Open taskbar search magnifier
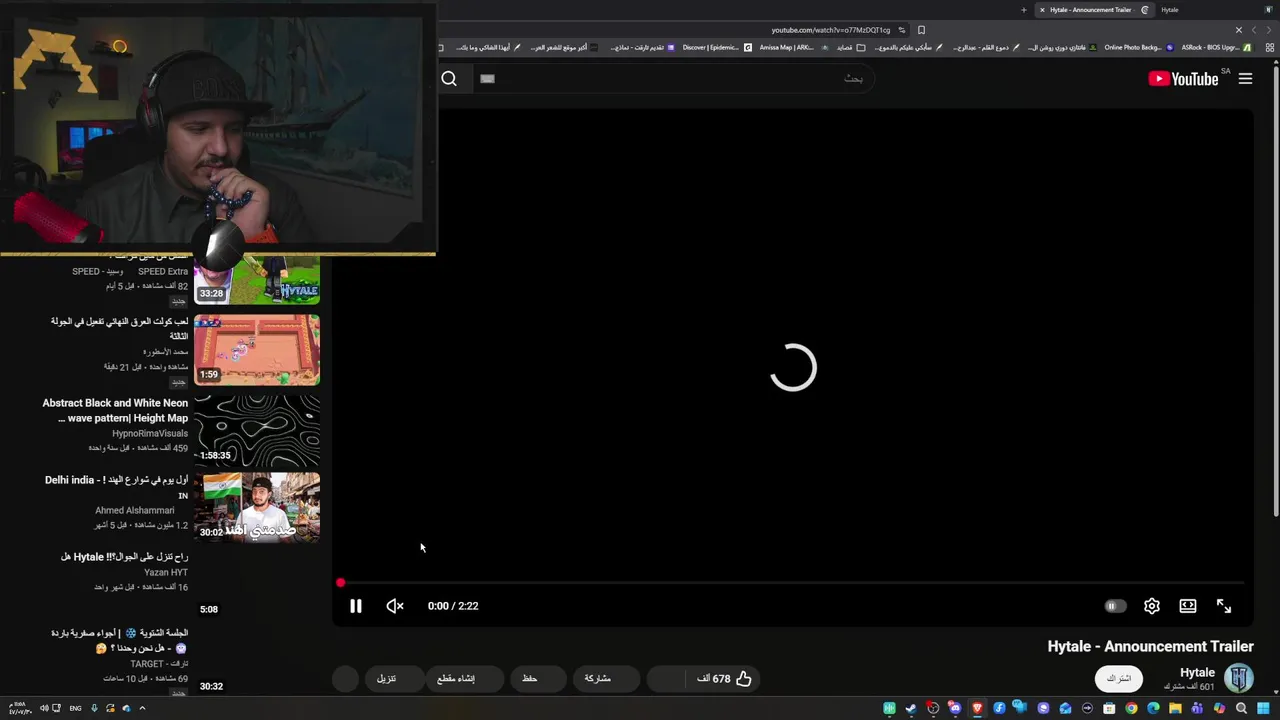This screenshot has width=1280, height=720. 1241,708
